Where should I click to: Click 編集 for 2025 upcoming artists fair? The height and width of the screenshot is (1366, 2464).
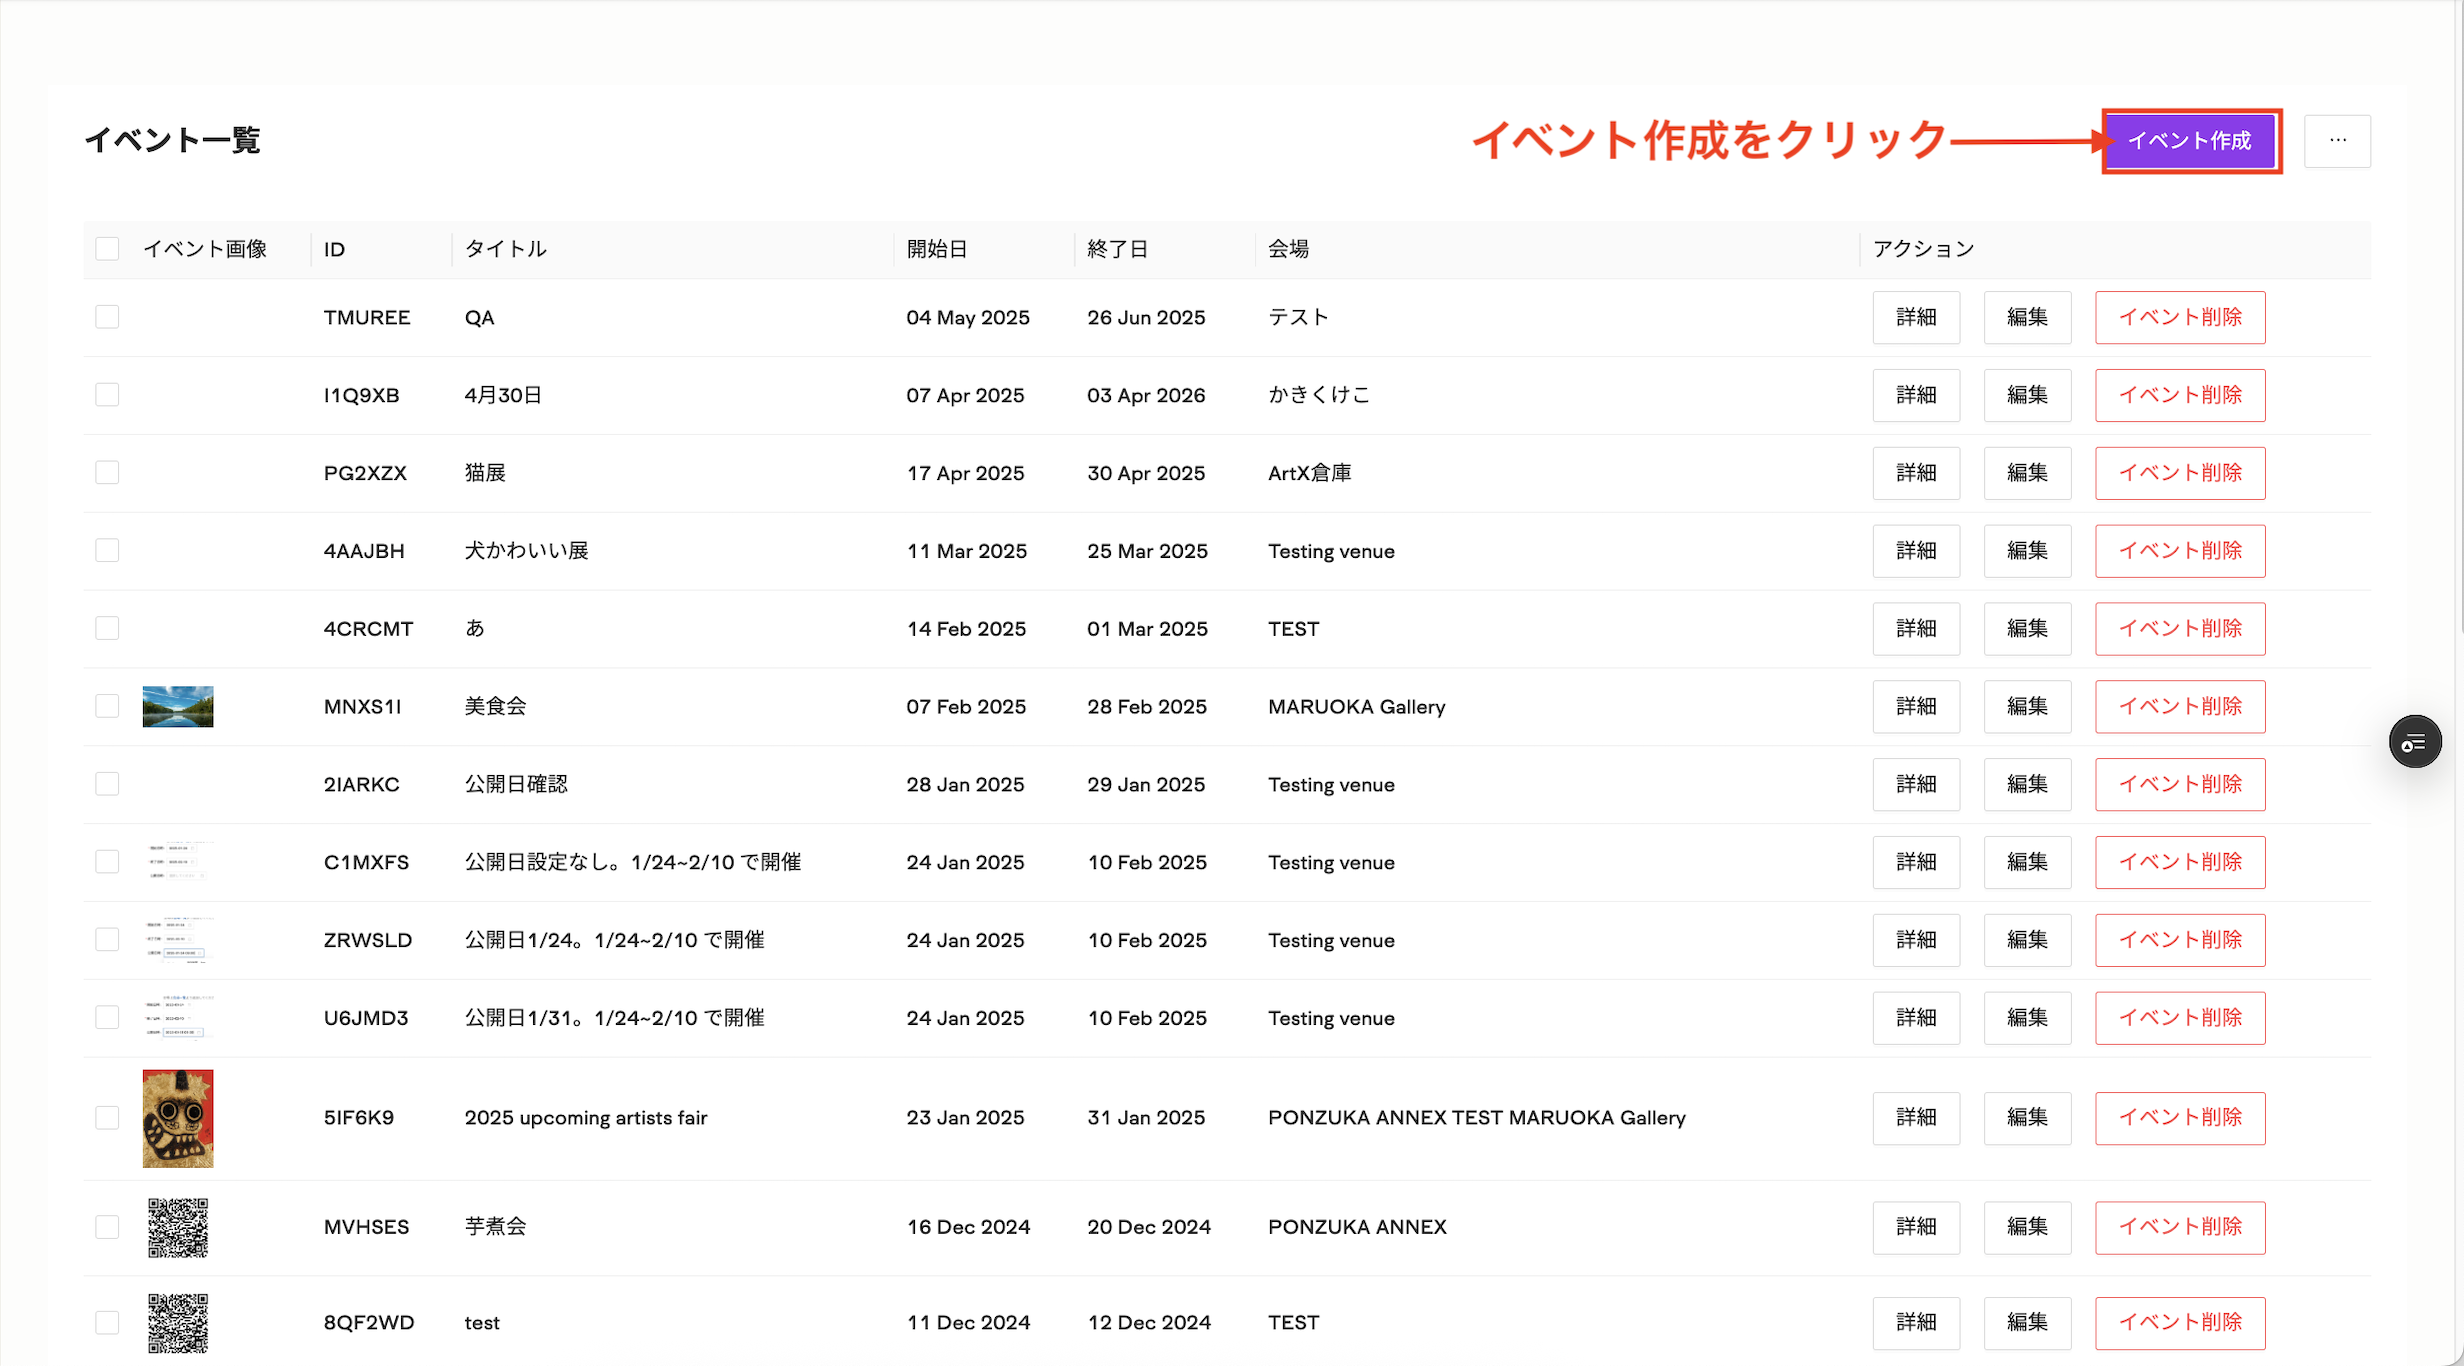tap(2026, 1118)
